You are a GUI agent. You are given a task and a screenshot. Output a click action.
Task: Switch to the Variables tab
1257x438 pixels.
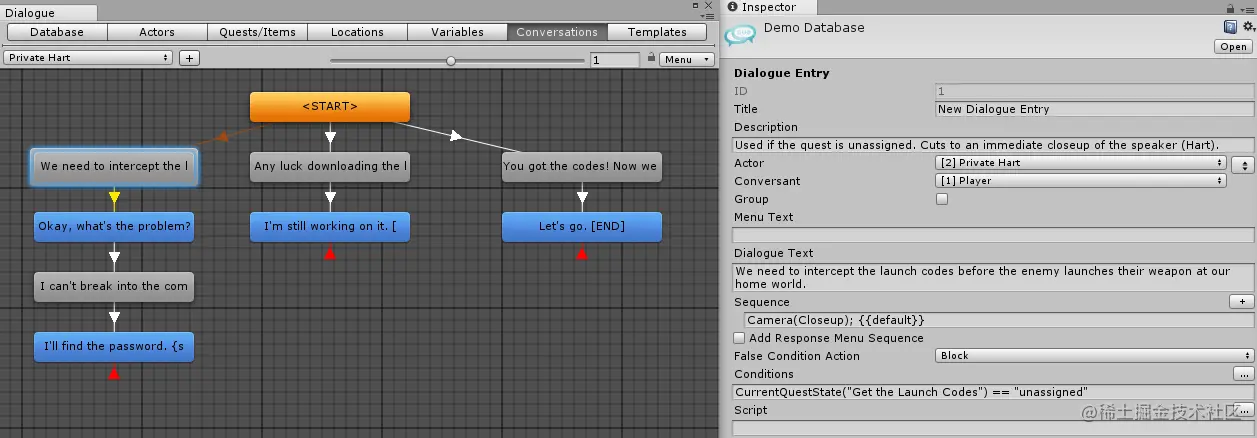(x=457, y=32)
